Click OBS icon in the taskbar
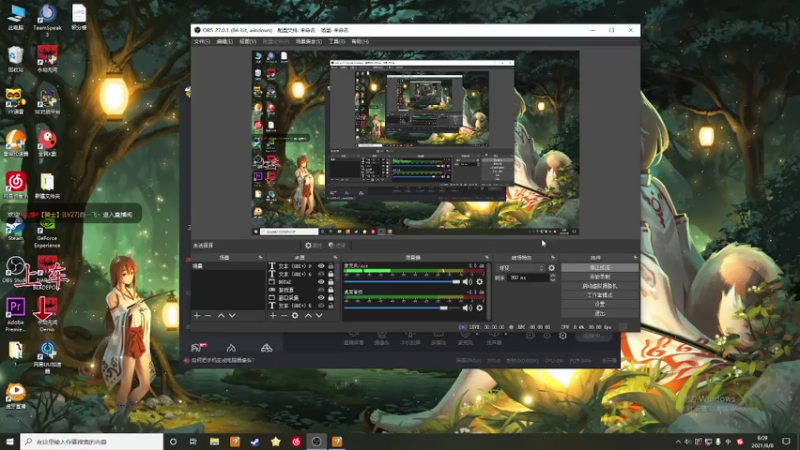 click(x=316, y=441)
